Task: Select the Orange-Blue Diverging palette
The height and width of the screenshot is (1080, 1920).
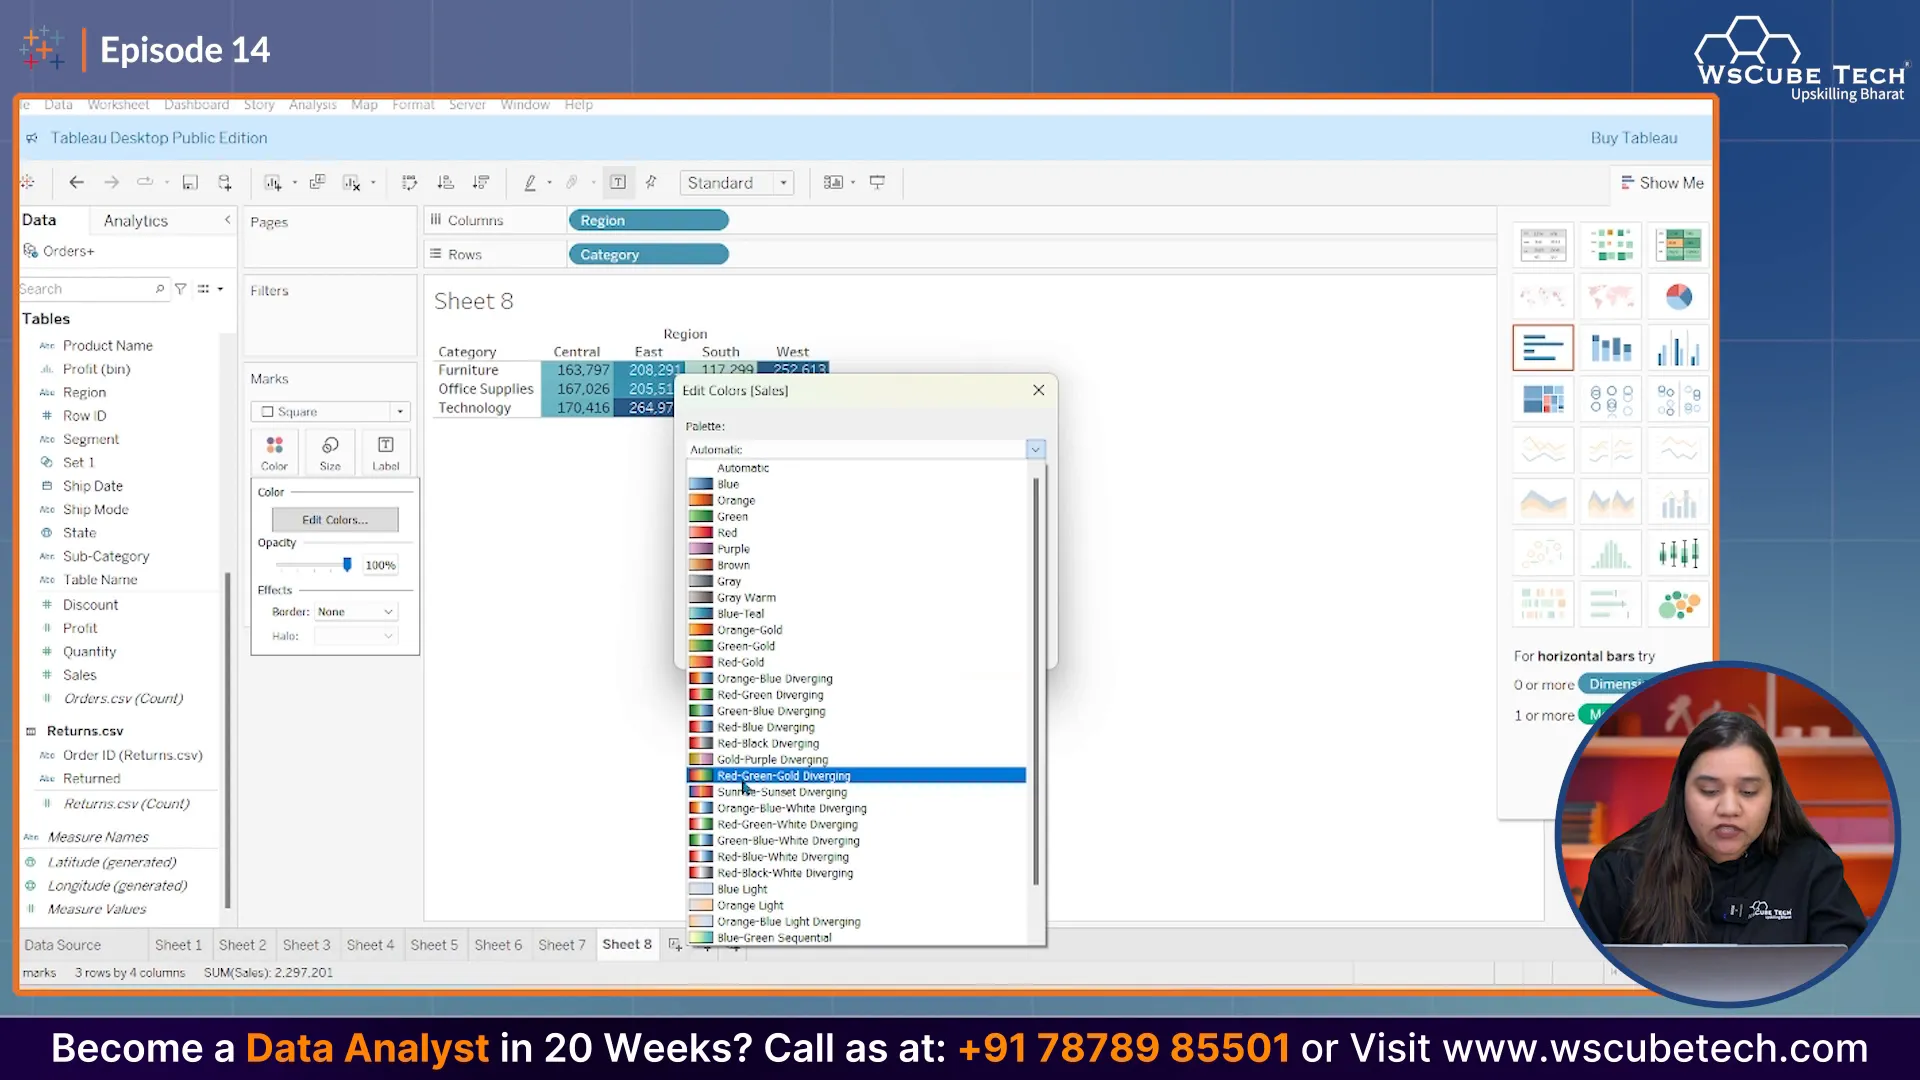Action: (x=856, y=679)
